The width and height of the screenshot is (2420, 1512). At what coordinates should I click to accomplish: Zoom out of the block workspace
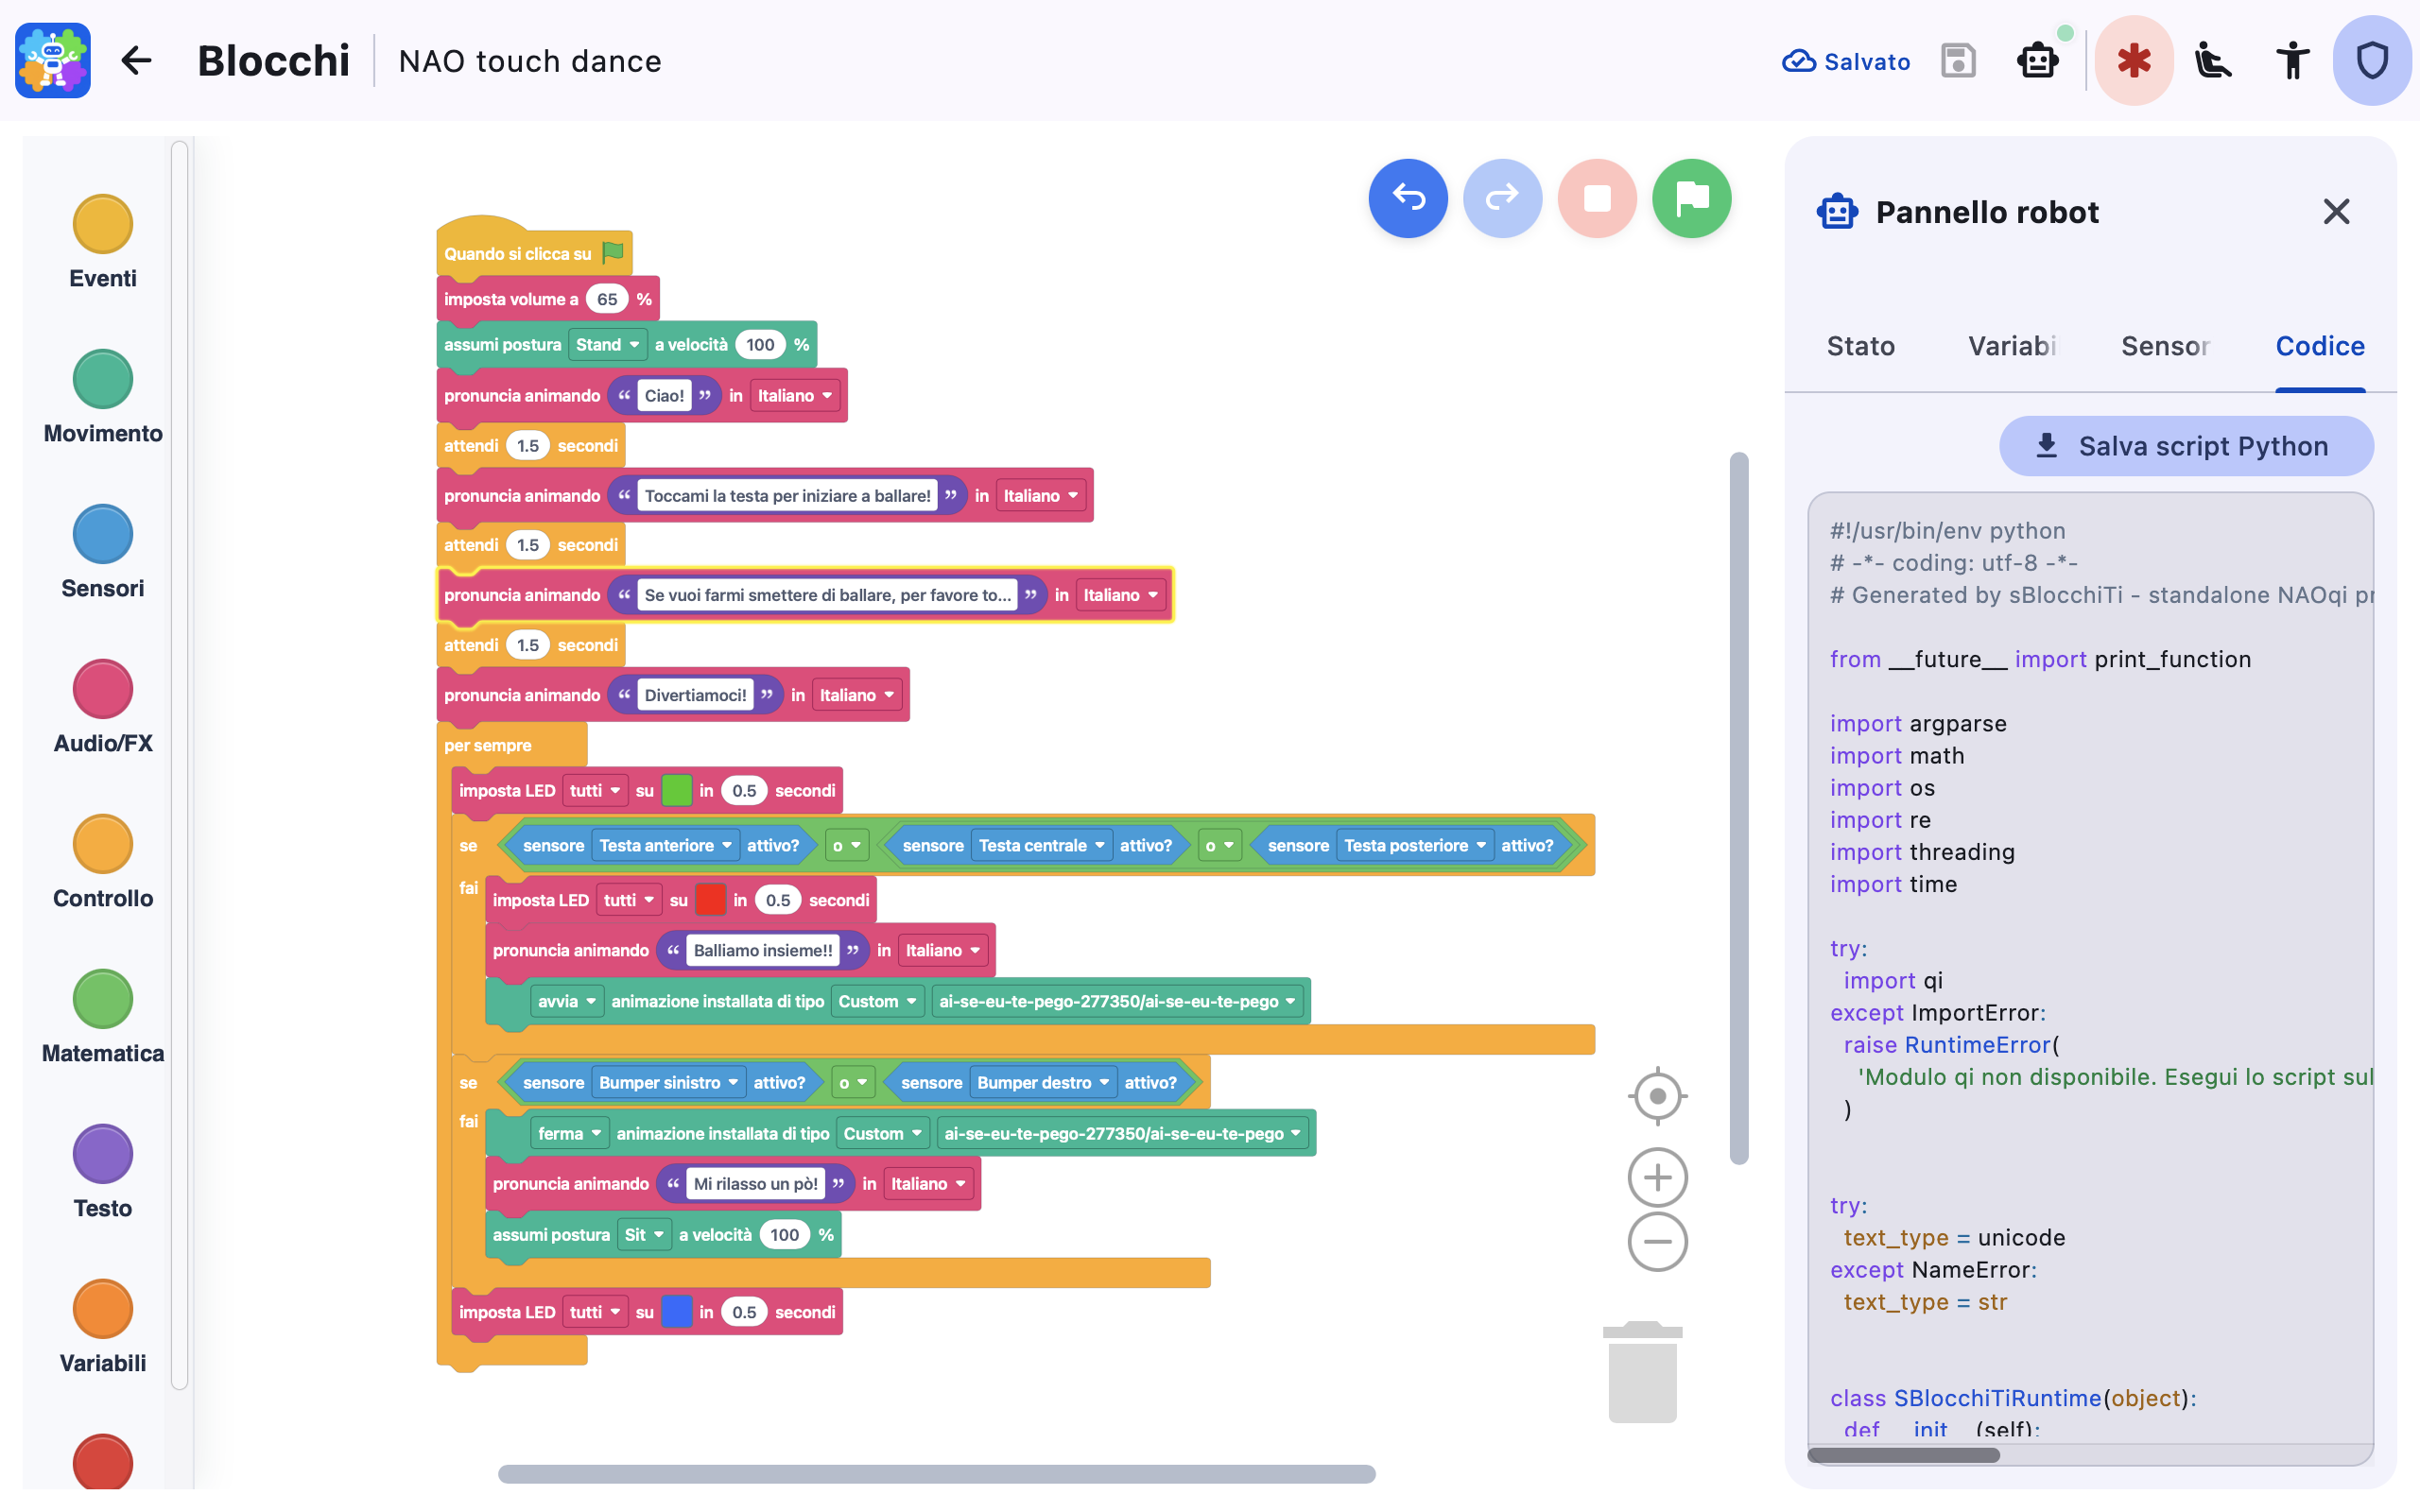[x=1657, y=1242]
